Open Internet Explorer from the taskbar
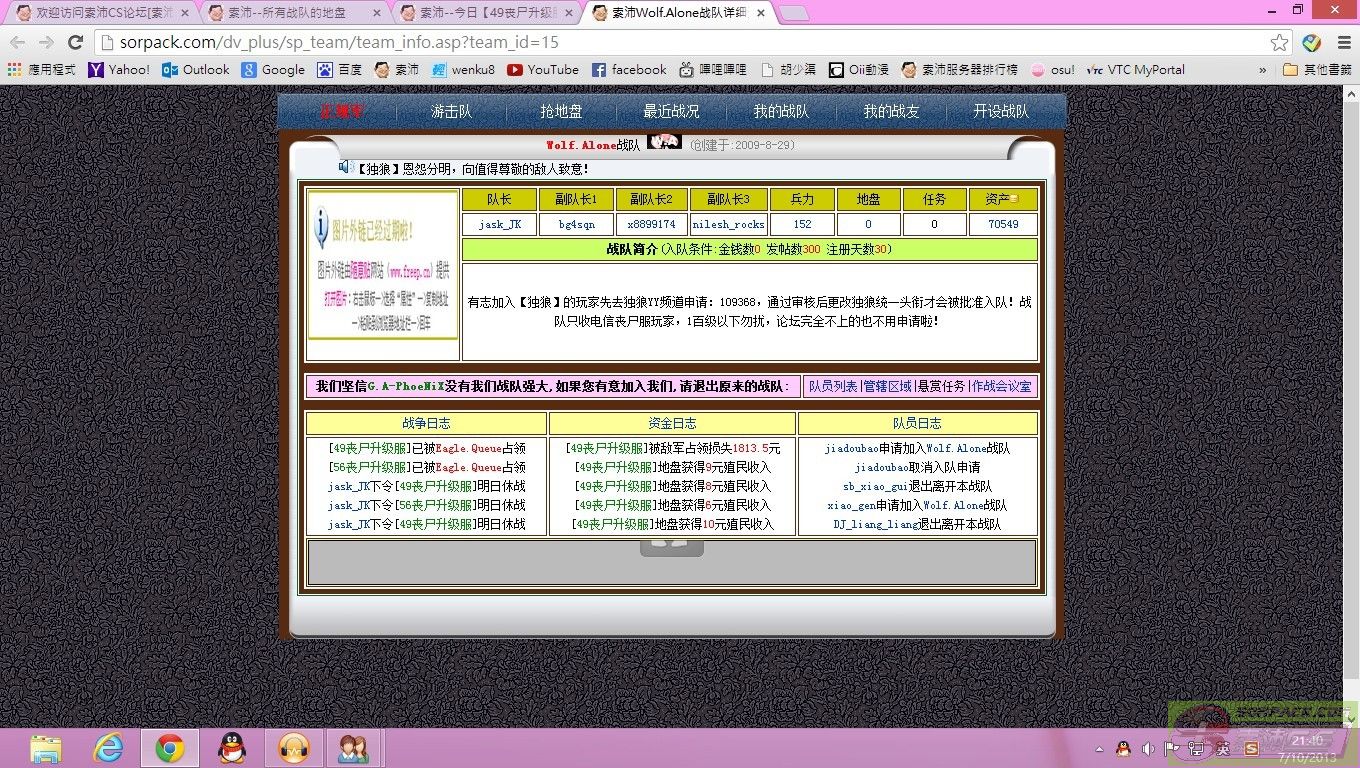Viewport: 1360px width, 768px height. [108, 747]
